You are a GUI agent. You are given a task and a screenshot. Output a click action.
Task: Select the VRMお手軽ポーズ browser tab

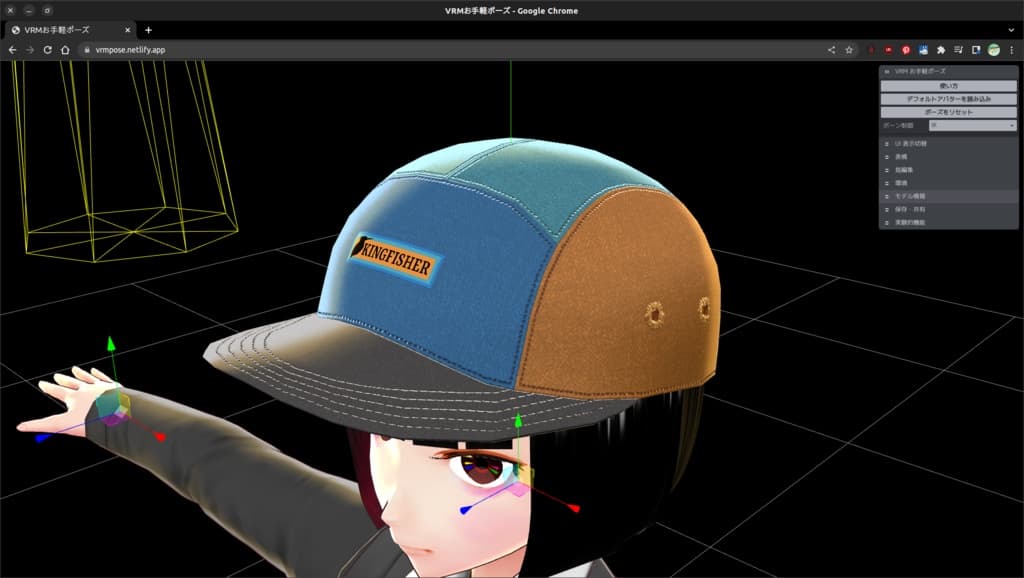point(71,30)
